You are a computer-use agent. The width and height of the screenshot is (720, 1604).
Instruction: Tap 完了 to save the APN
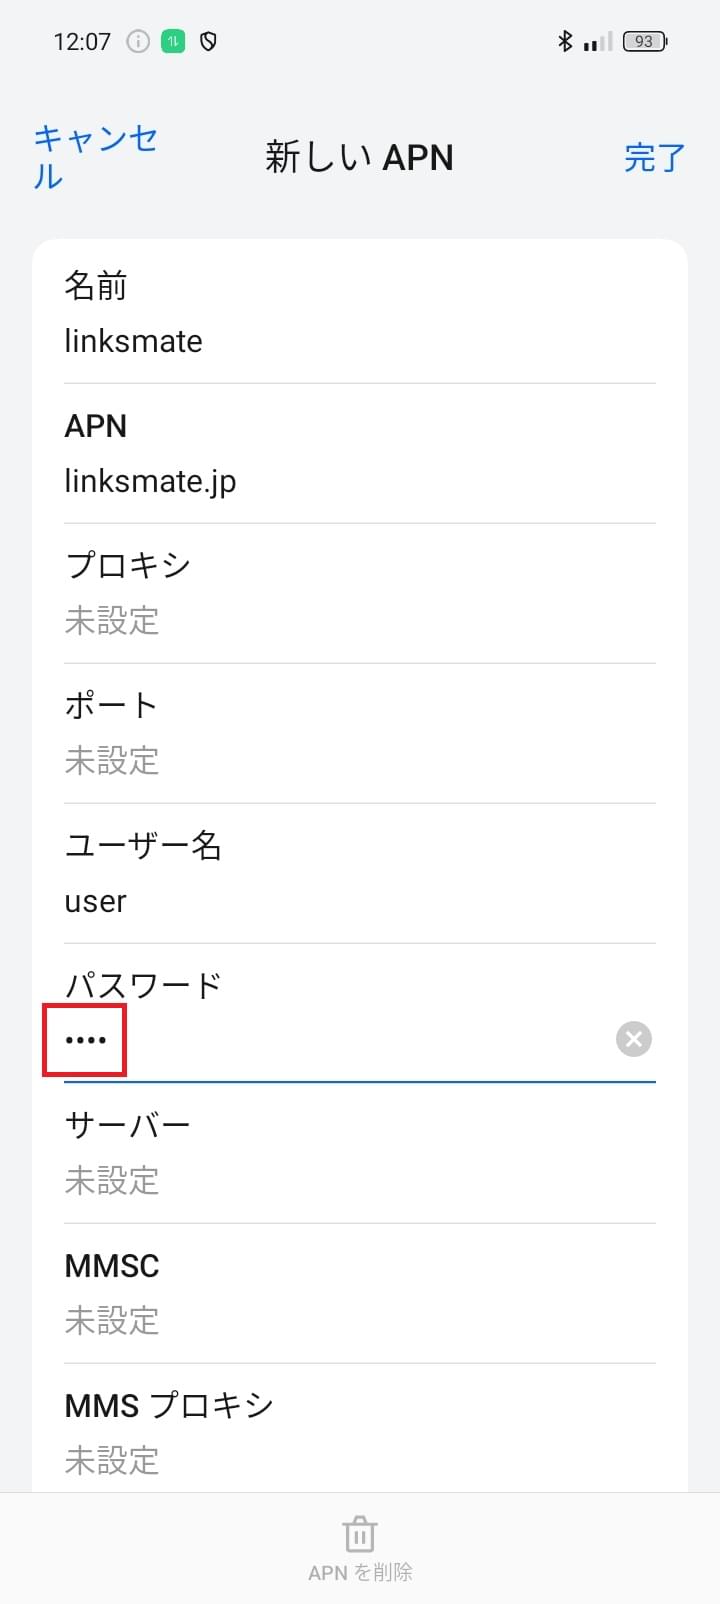coord(654,158)
